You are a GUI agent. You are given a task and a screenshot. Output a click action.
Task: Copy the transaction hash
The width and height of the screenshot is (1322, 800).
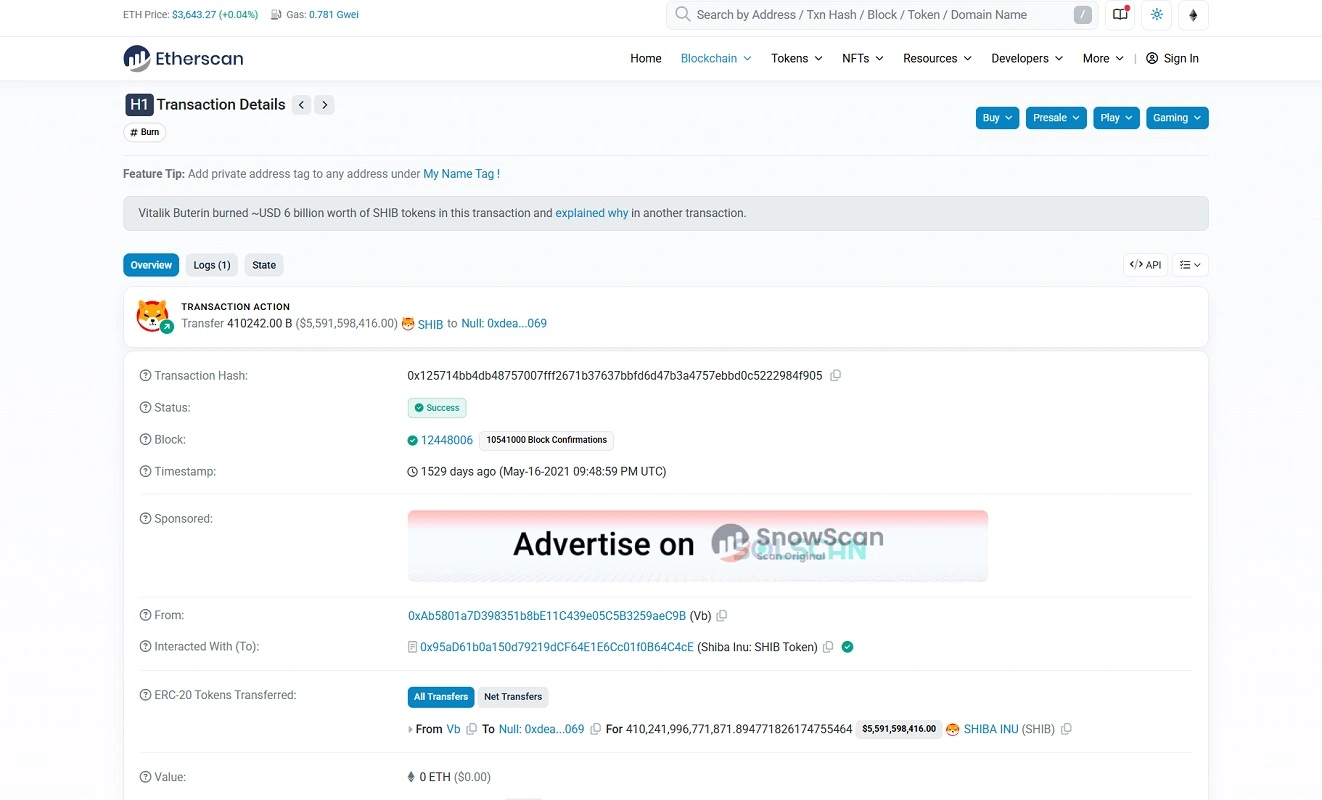(836, 376)
